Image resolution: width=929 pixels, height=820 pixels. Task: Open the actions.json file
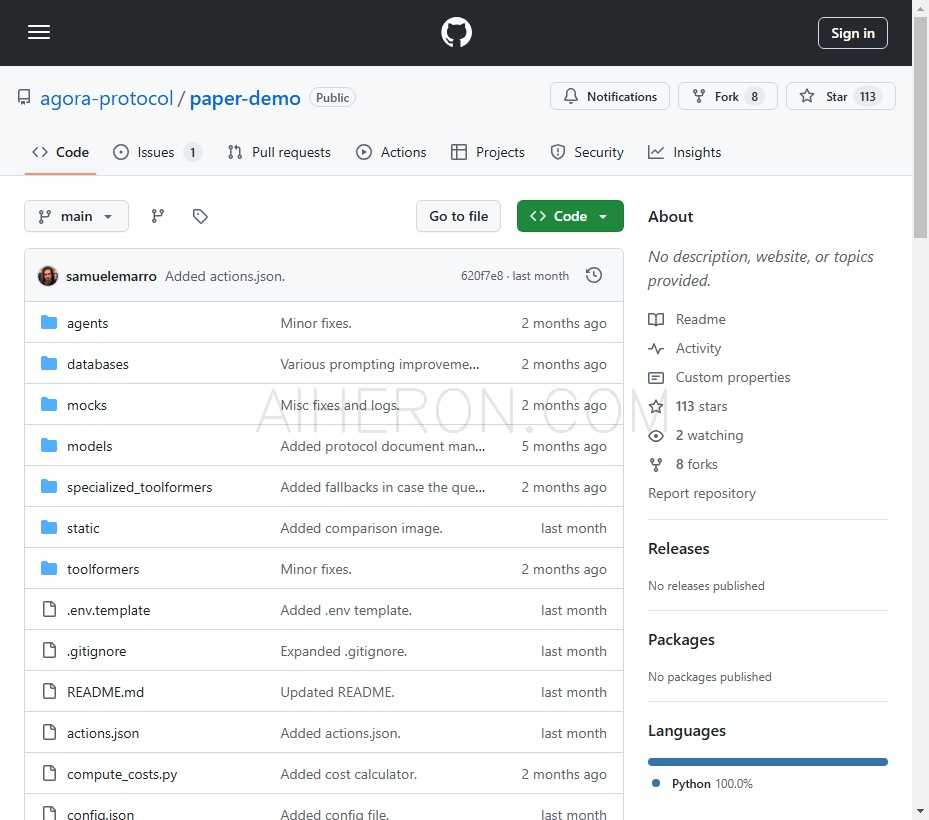tap(103, 733)
